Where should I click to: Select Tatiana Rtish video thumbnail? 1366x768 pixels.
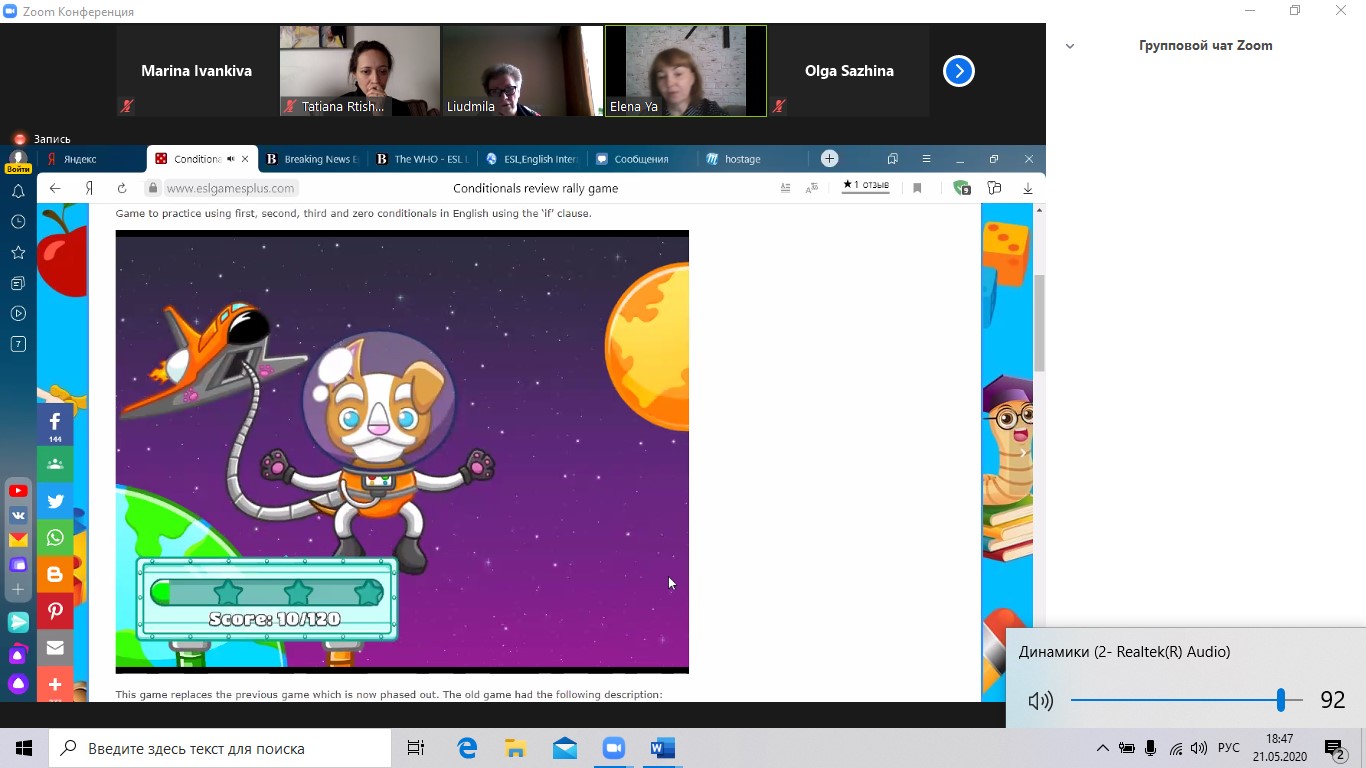pyautogui.click(x=360, y=71)
